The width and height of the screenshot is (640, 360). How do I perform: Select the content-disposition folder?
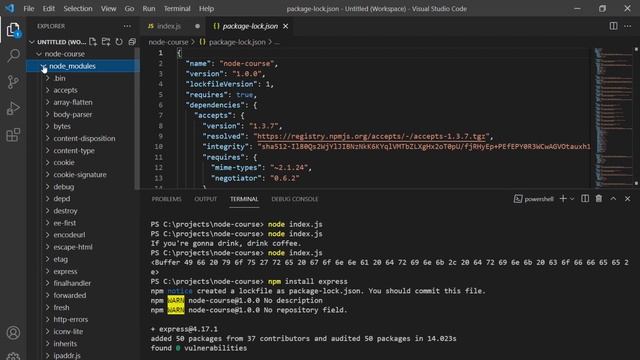pyautogui.click(x=84, y=138)
